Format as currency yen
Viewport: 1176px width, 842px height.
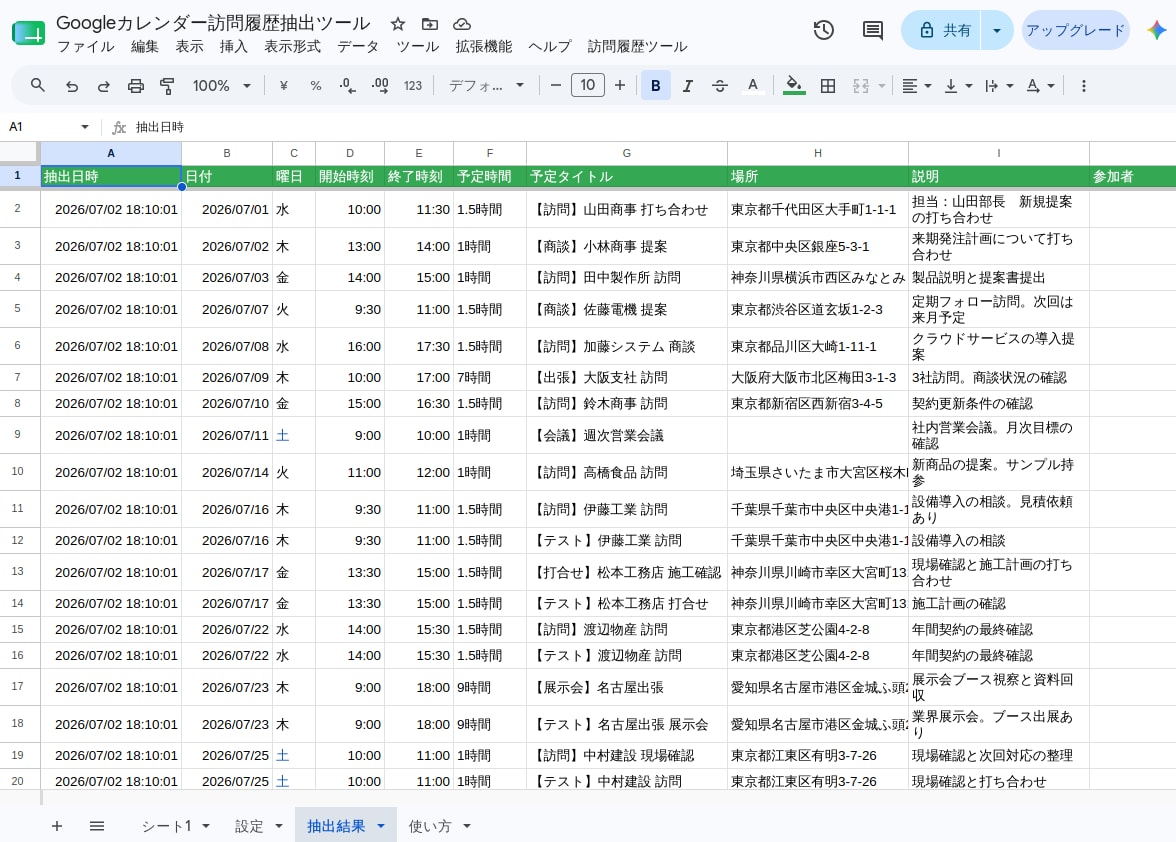(284, 85)
